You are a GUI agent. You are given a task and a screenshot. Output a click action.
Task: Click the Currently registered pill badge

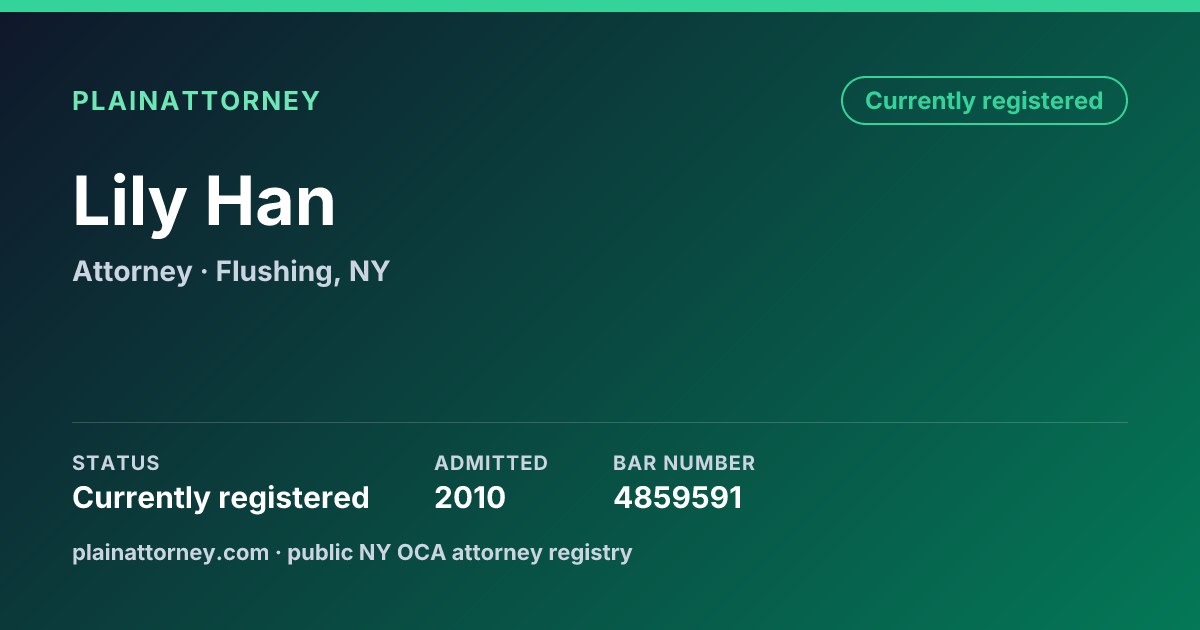[984, 101]
